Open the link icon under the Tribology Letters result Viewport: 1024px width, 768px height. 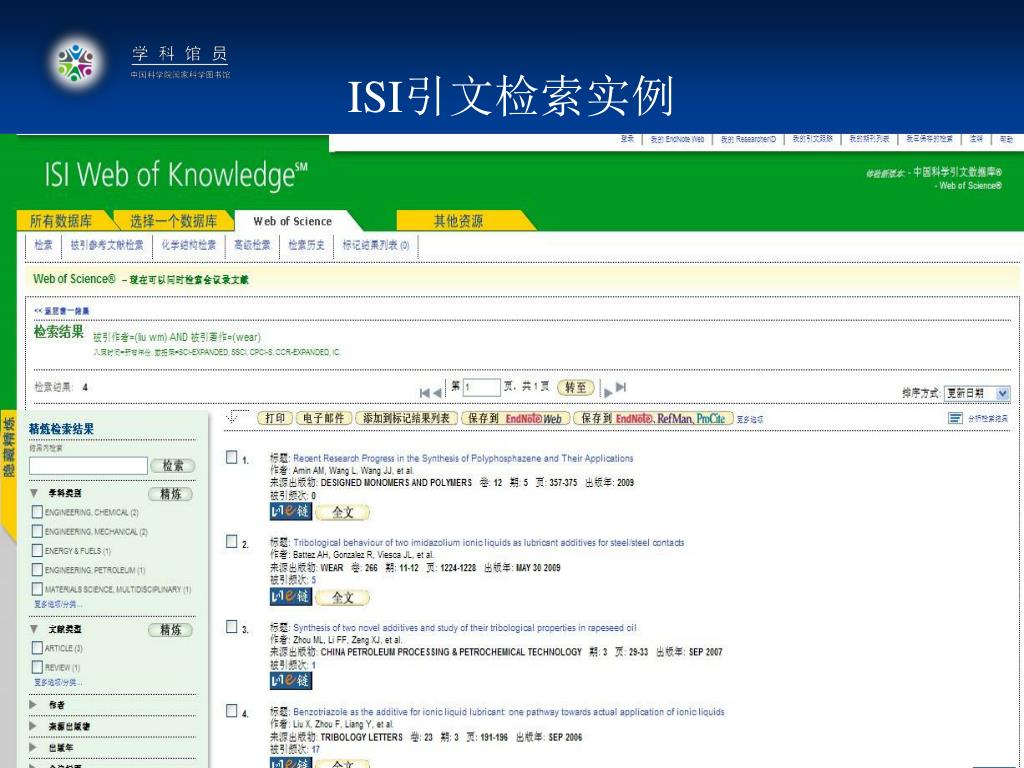(x=291, y=763)
